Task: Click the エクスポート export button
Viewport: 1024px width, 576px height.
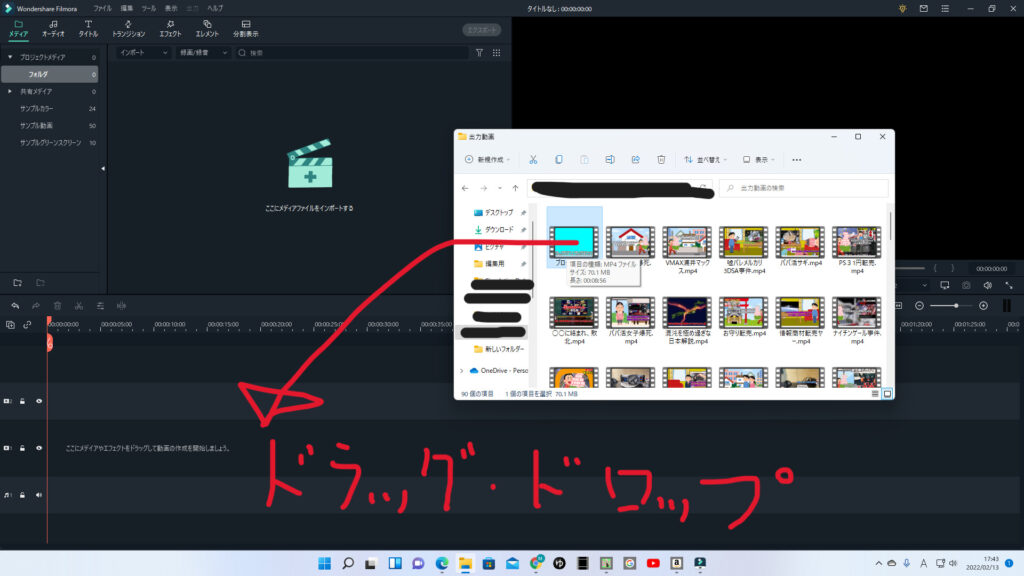Action: point(482,30)
